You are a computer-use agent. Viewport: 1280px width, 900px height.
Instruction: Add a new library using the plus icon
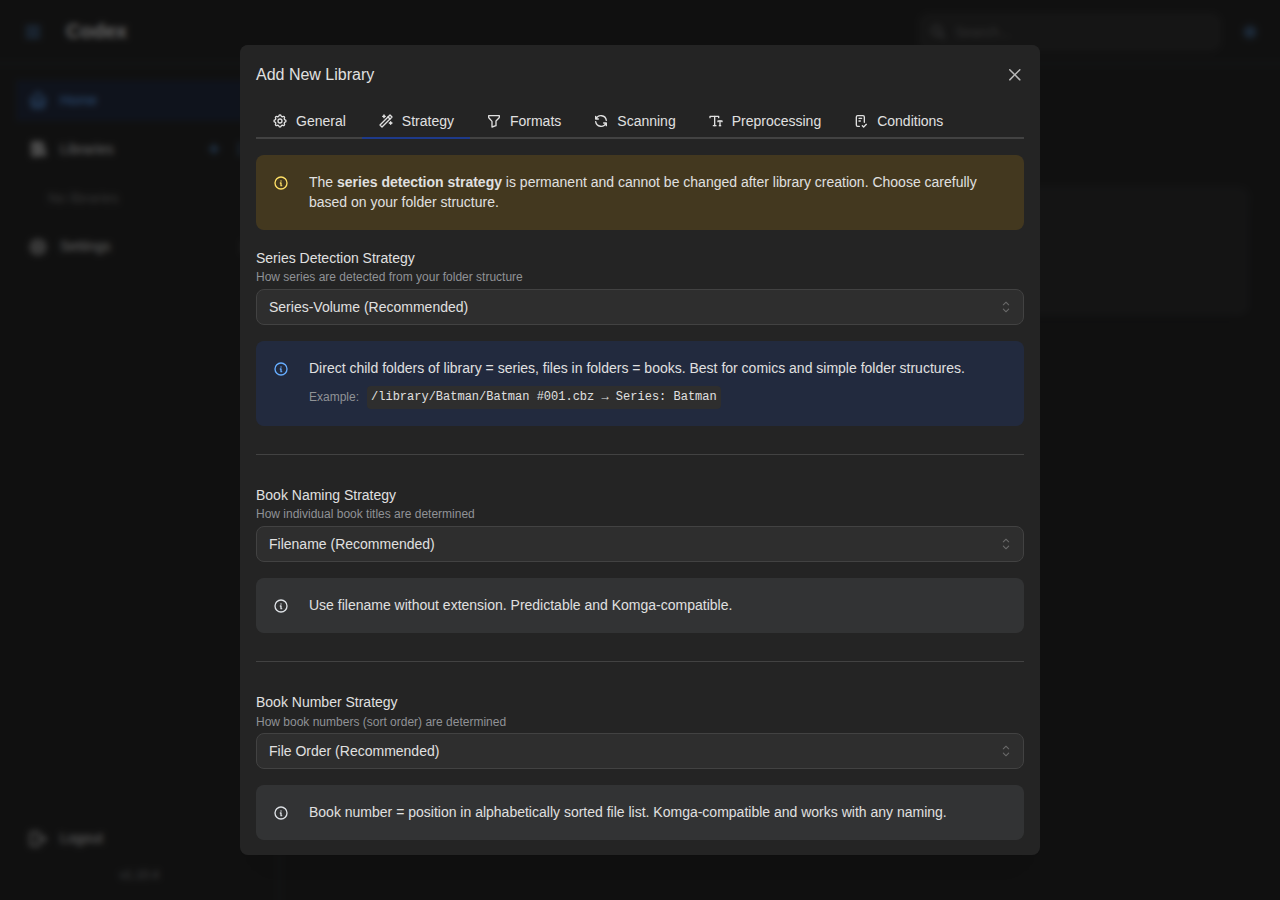[214, 148]
